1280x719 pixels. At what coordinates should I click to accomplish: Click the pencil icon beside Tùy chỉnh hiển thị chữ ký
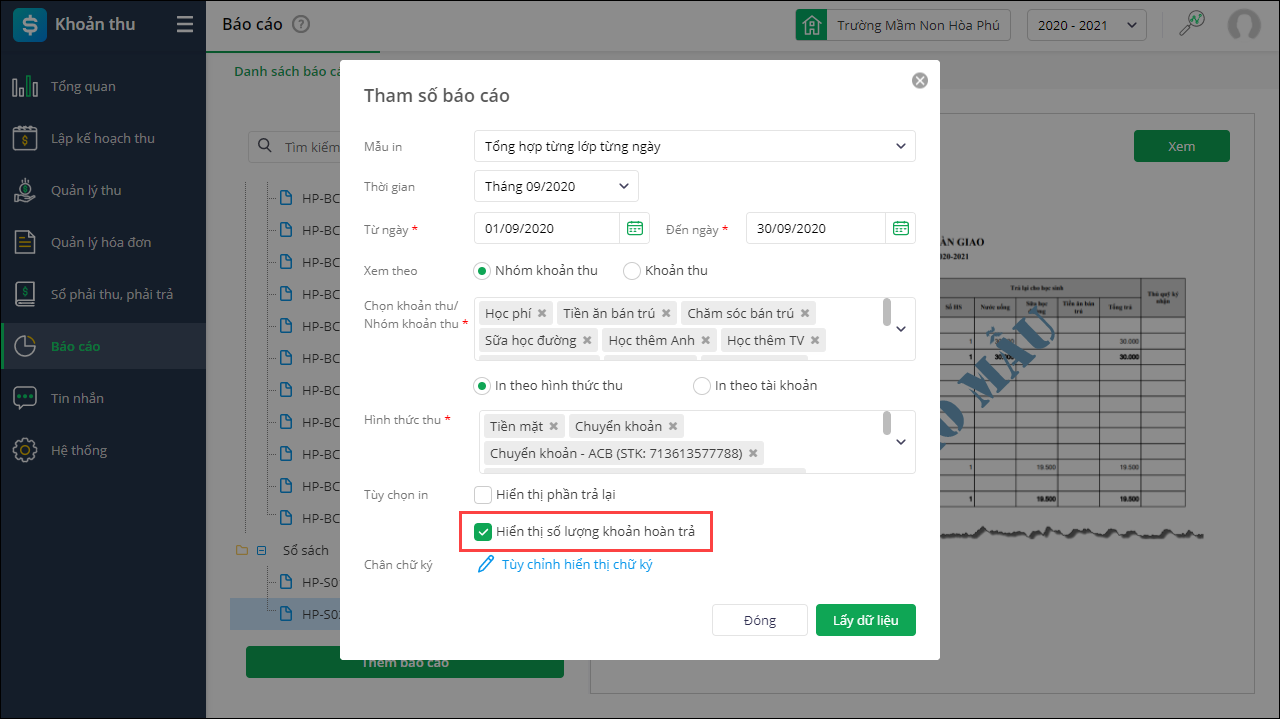point(486,564)
